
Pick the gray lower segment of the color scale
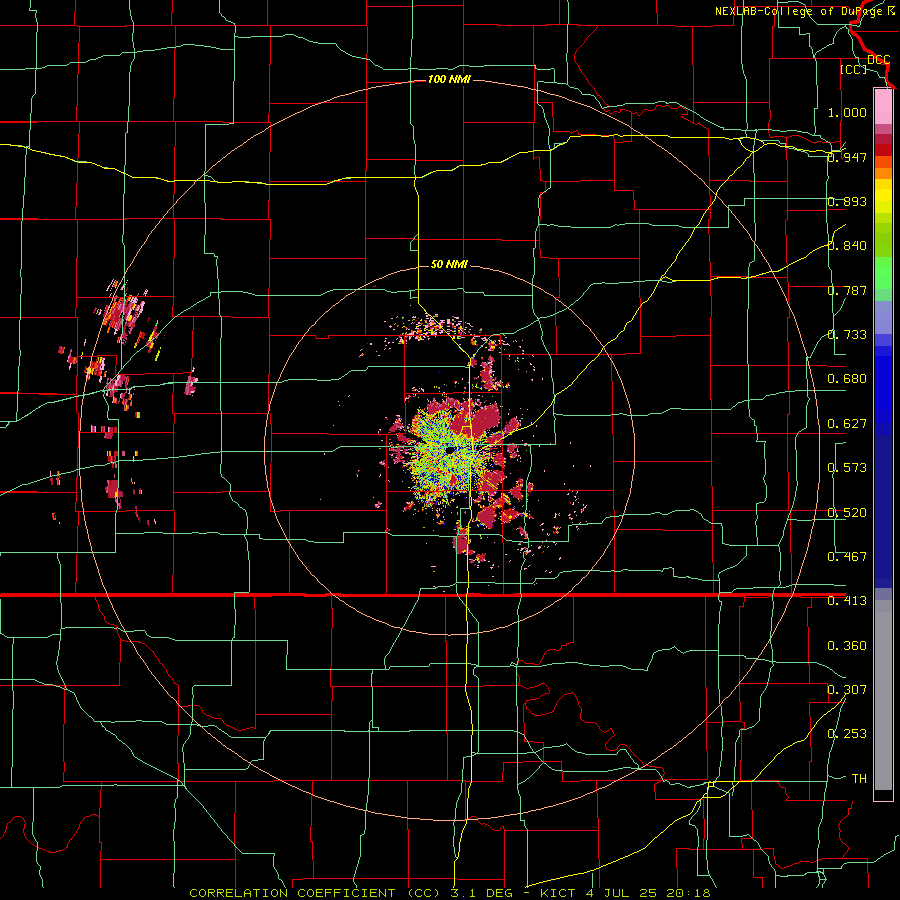[x=883, y=695]
